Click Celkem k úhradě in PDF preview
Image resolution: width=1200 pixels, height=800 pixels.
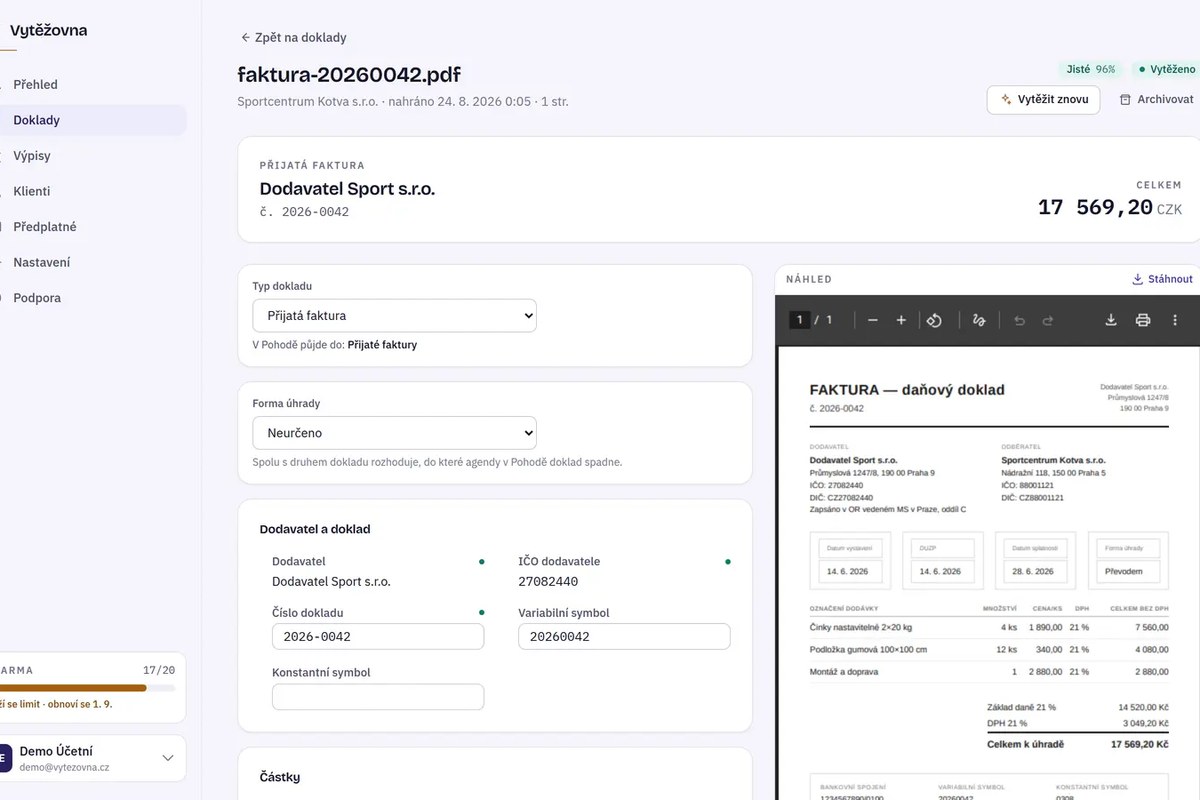pos(1025,744)
